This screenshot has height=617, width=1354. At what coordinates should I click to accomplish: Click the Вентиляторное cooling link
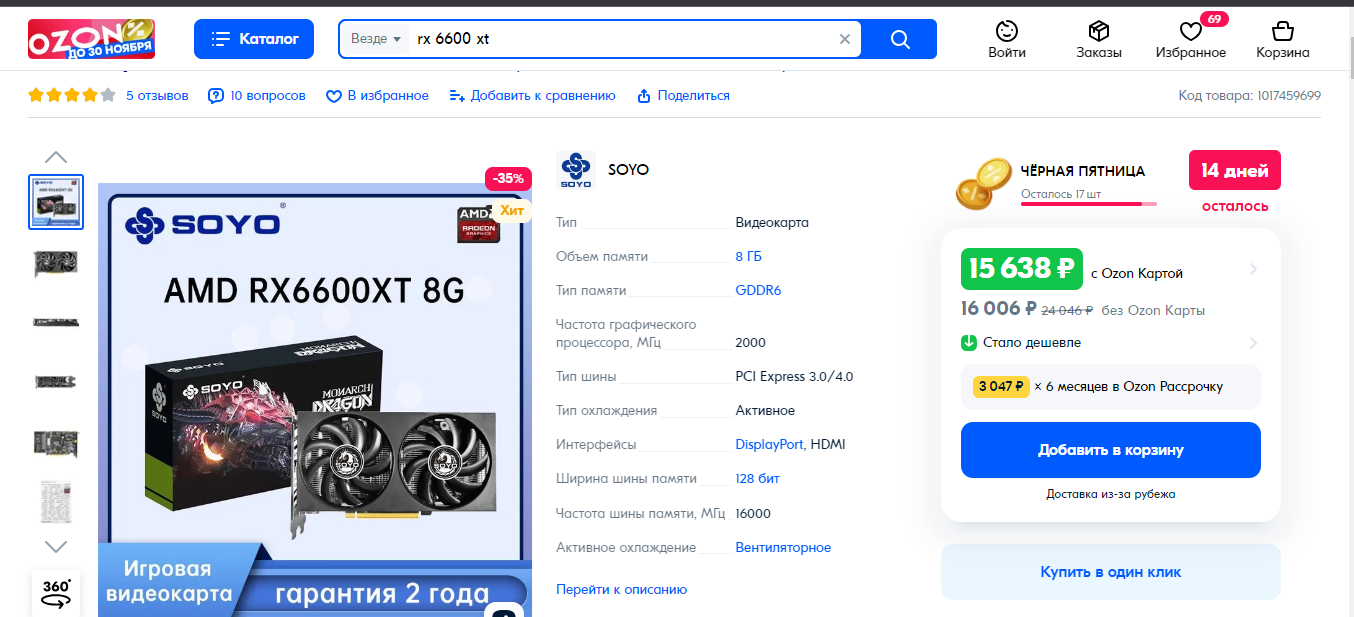tap(783, 548)
